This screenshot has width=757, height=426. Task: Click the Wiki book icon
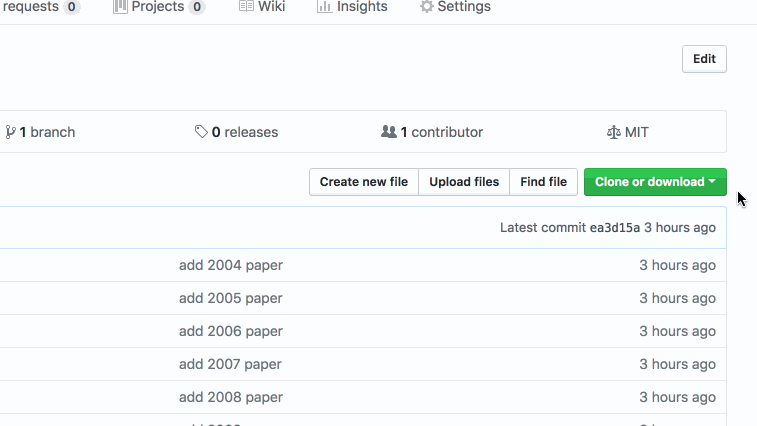tap(246, 6)
